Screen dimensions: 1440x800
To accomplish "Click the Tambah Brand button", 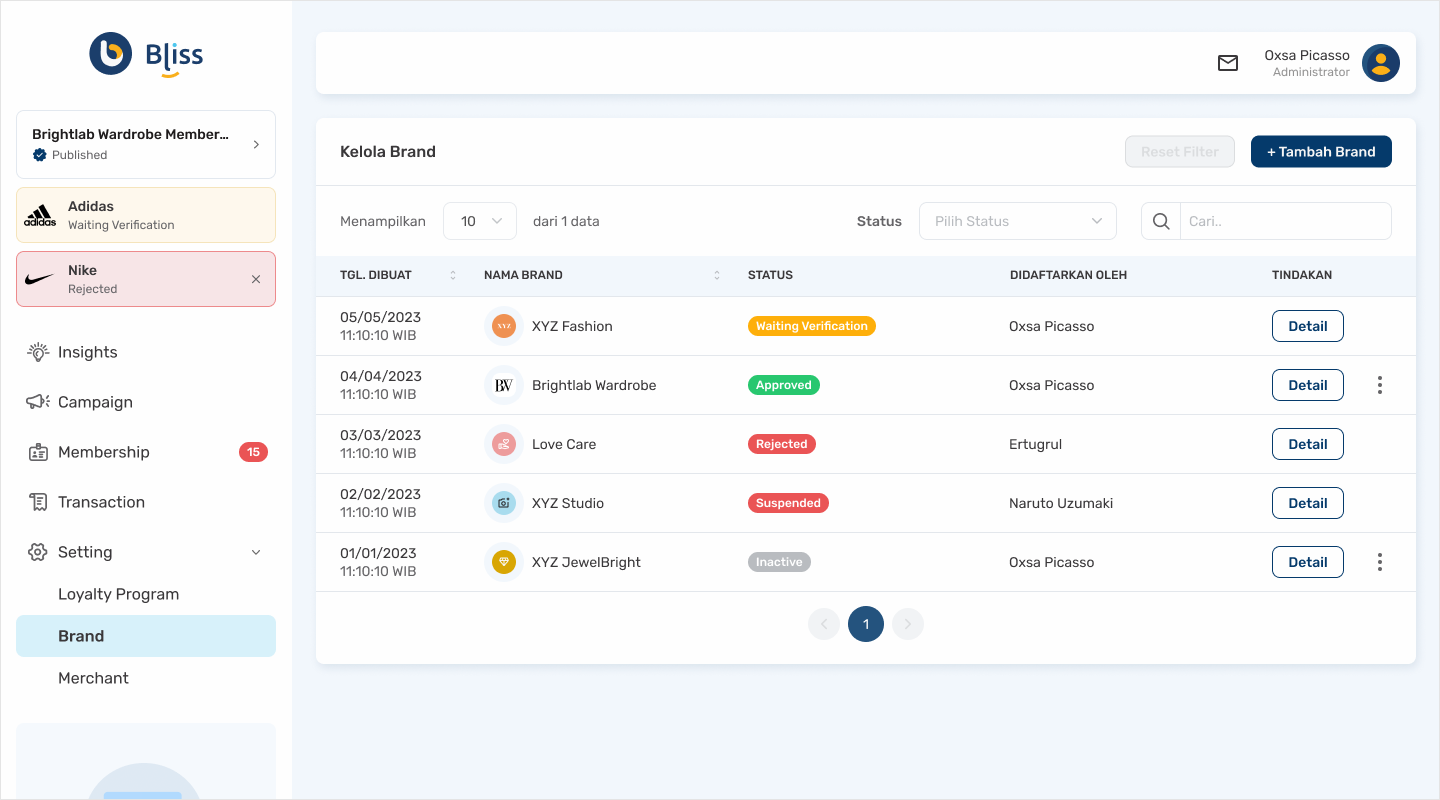I will click(1321, 152).
